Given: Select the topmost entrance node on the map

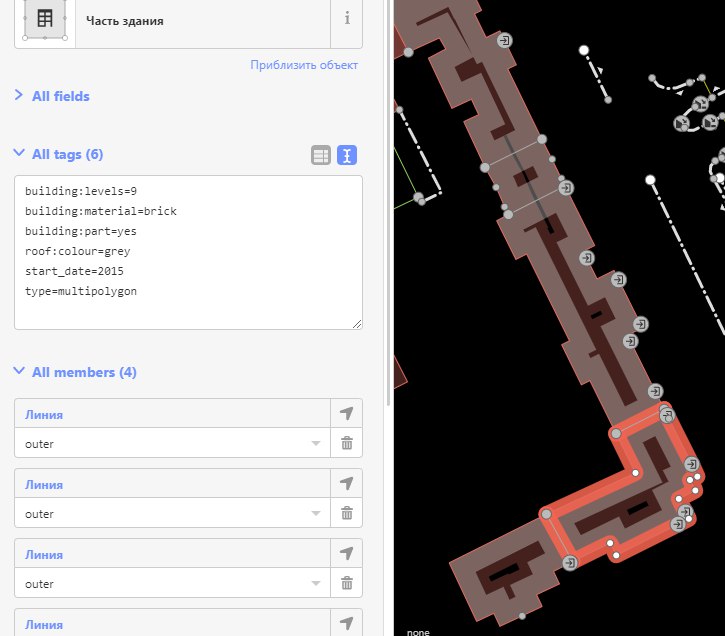Looking at the screenshot, I should (x=504, y=40).
